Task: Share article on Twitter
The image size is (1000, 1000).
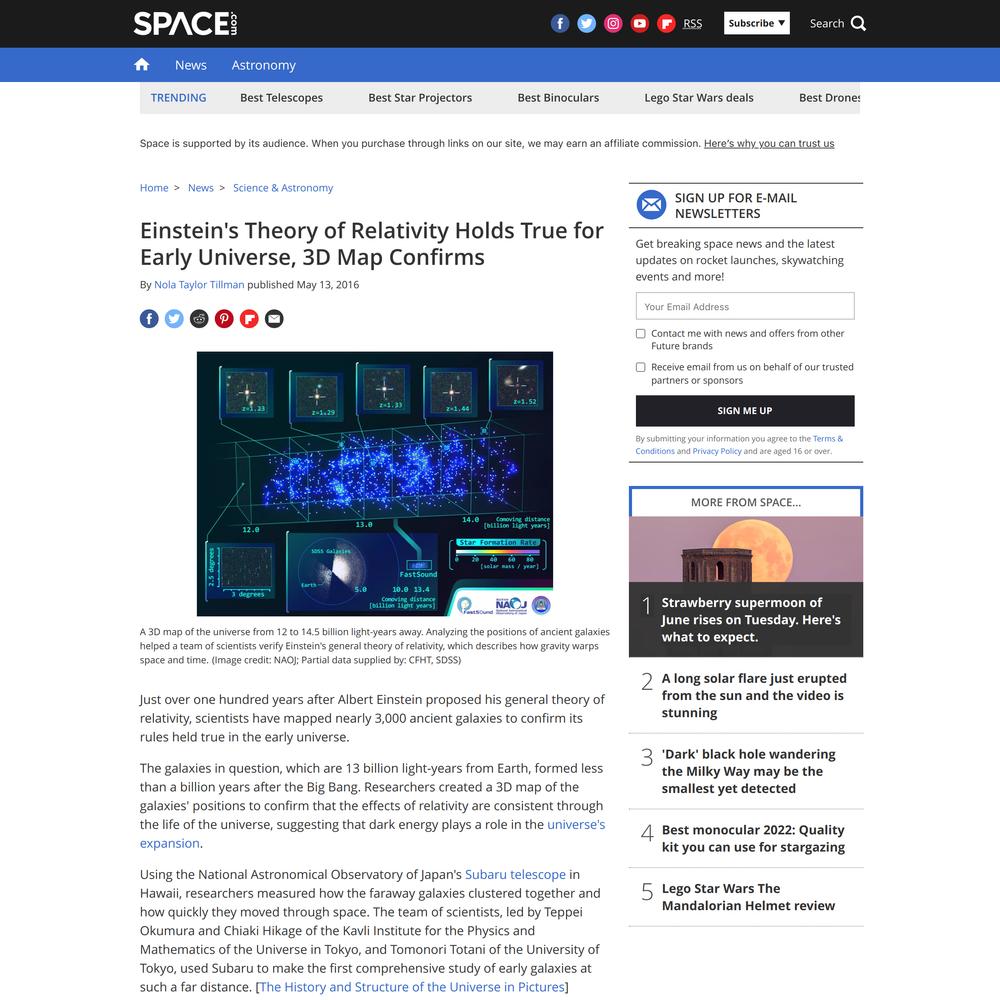Action: point(174,318)
